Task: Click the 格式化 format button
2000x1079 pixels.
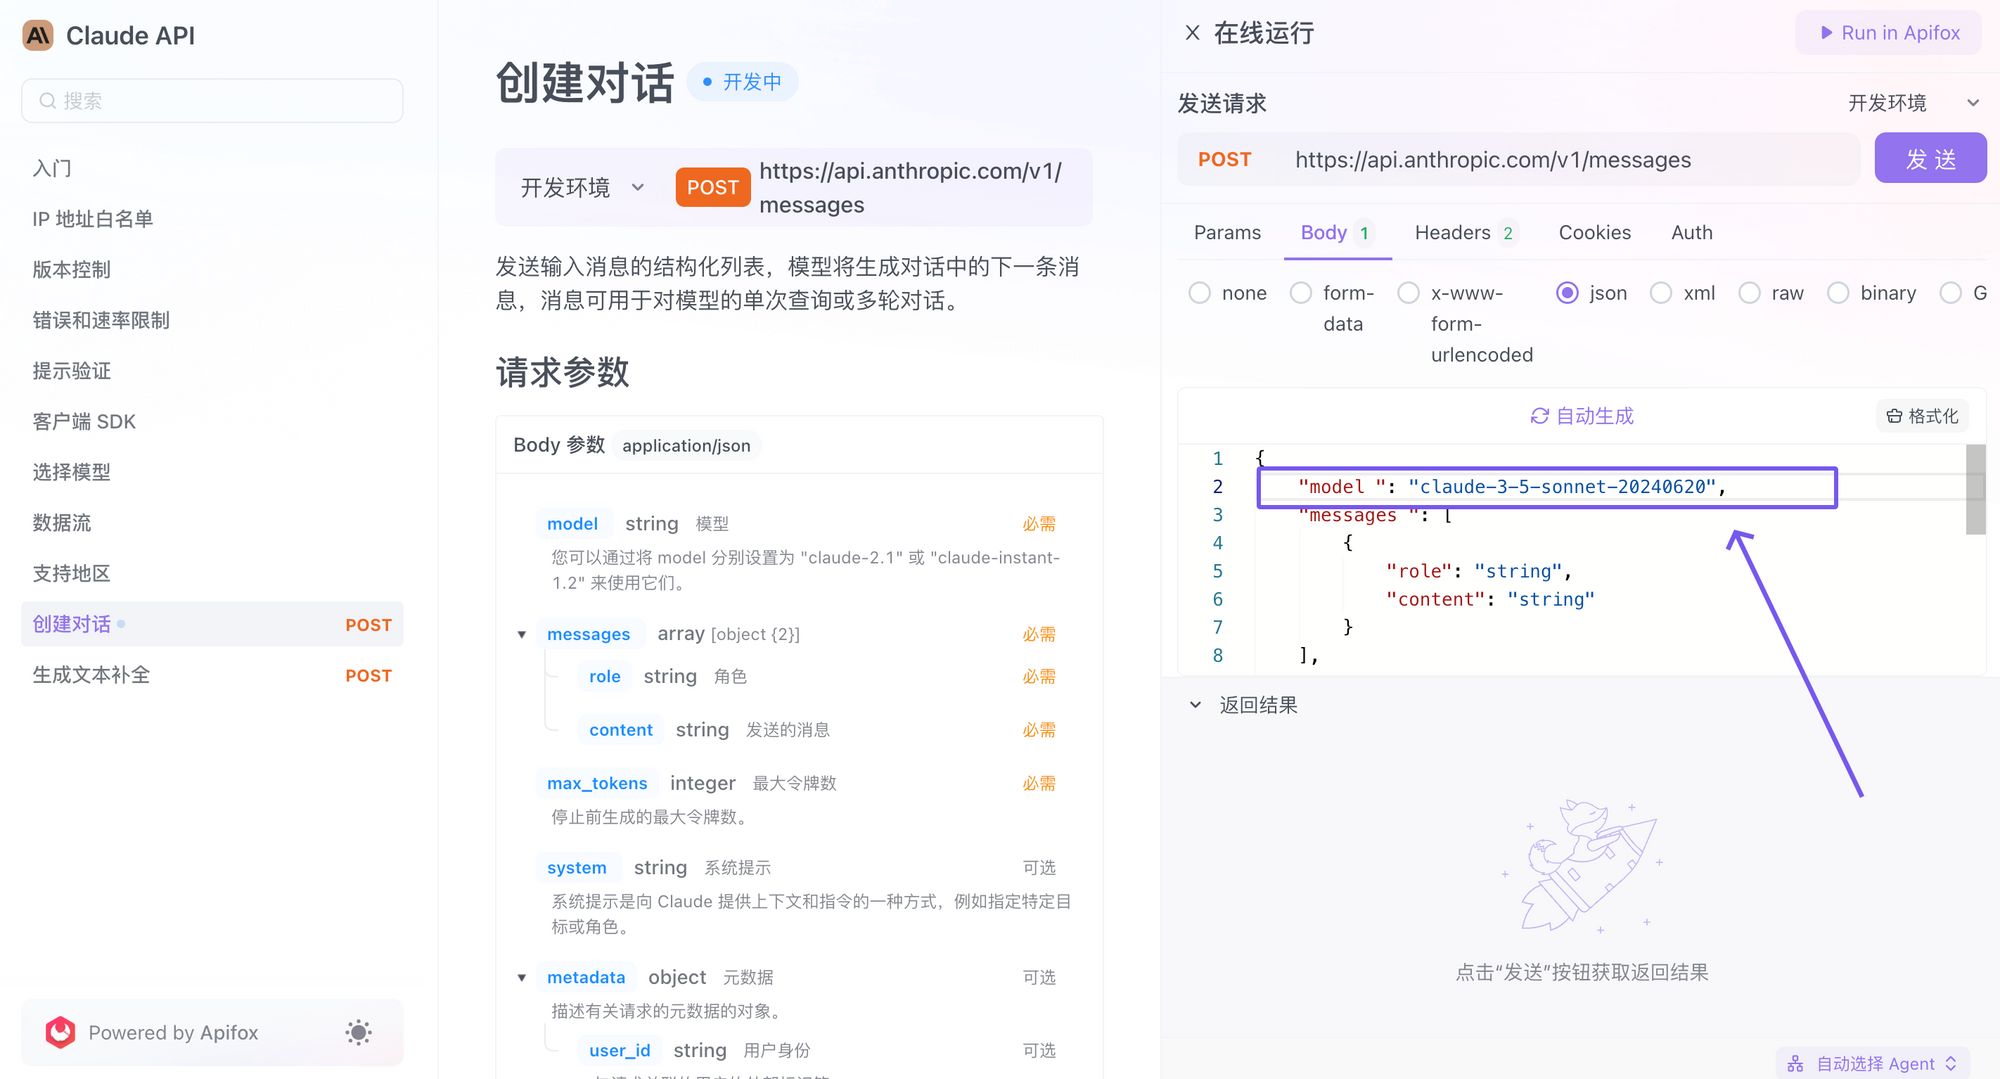Action: 1922,416
